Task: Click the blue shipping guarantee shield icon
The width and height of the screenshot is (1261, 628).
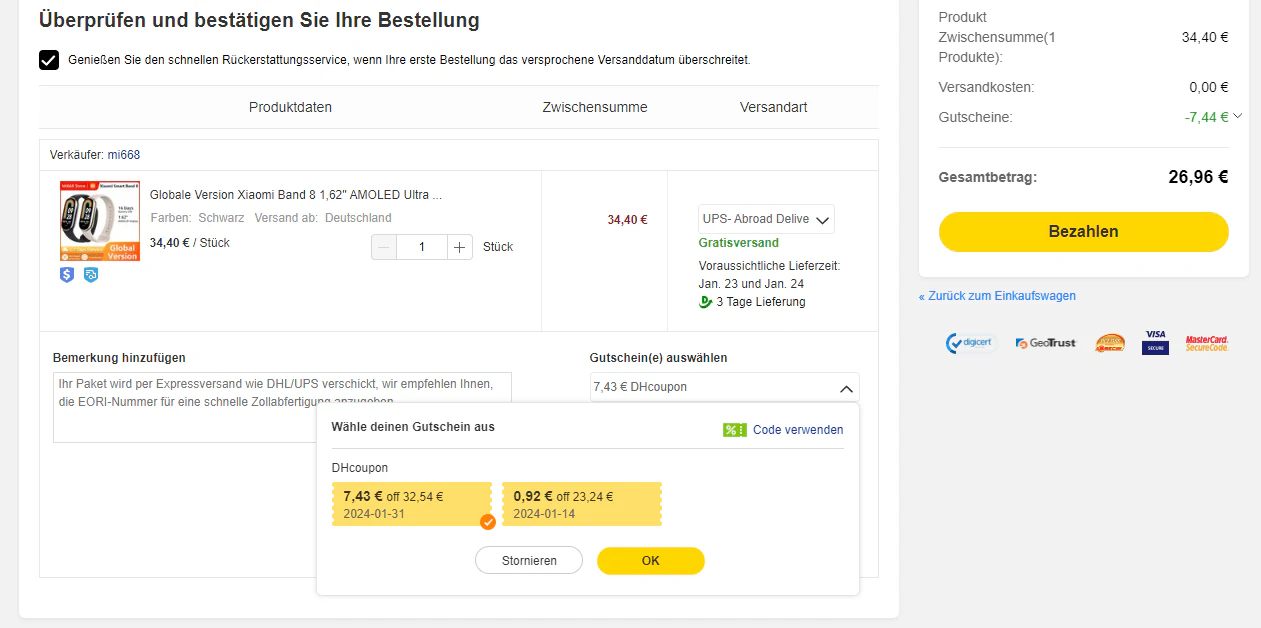Action: point(90,274)
